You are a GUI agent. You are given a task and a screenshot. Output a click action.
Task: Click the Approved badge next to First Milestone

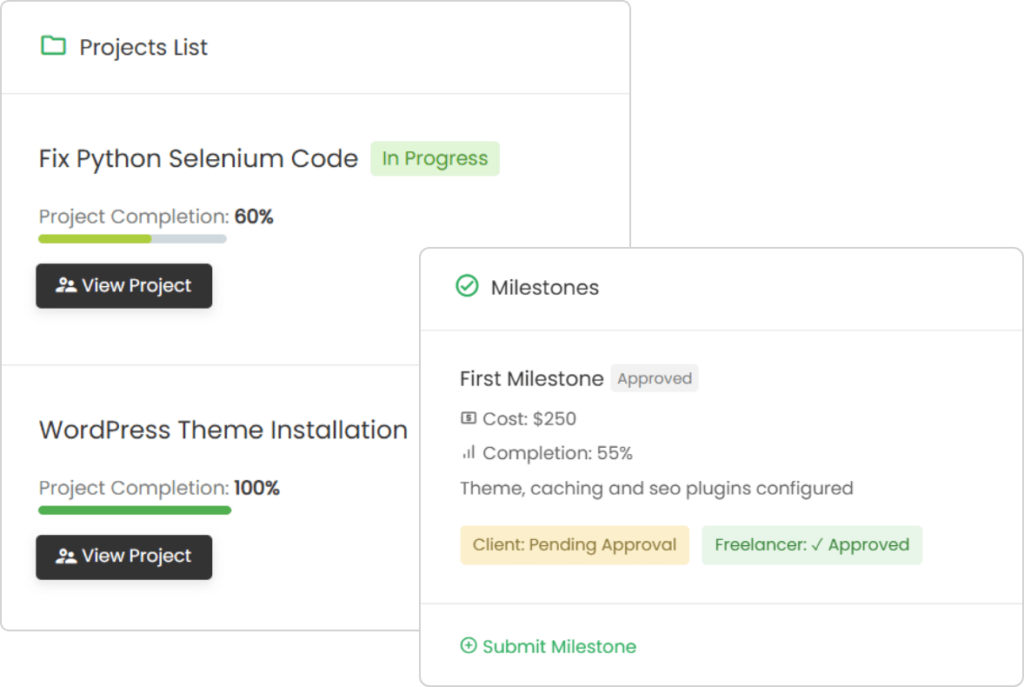tap(655, 379)
